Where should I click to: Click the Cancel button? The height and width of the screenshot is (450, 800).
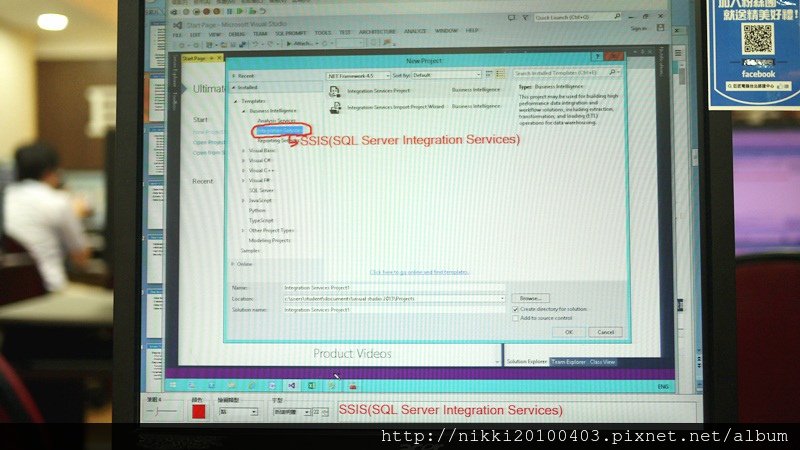click(606, 332)
